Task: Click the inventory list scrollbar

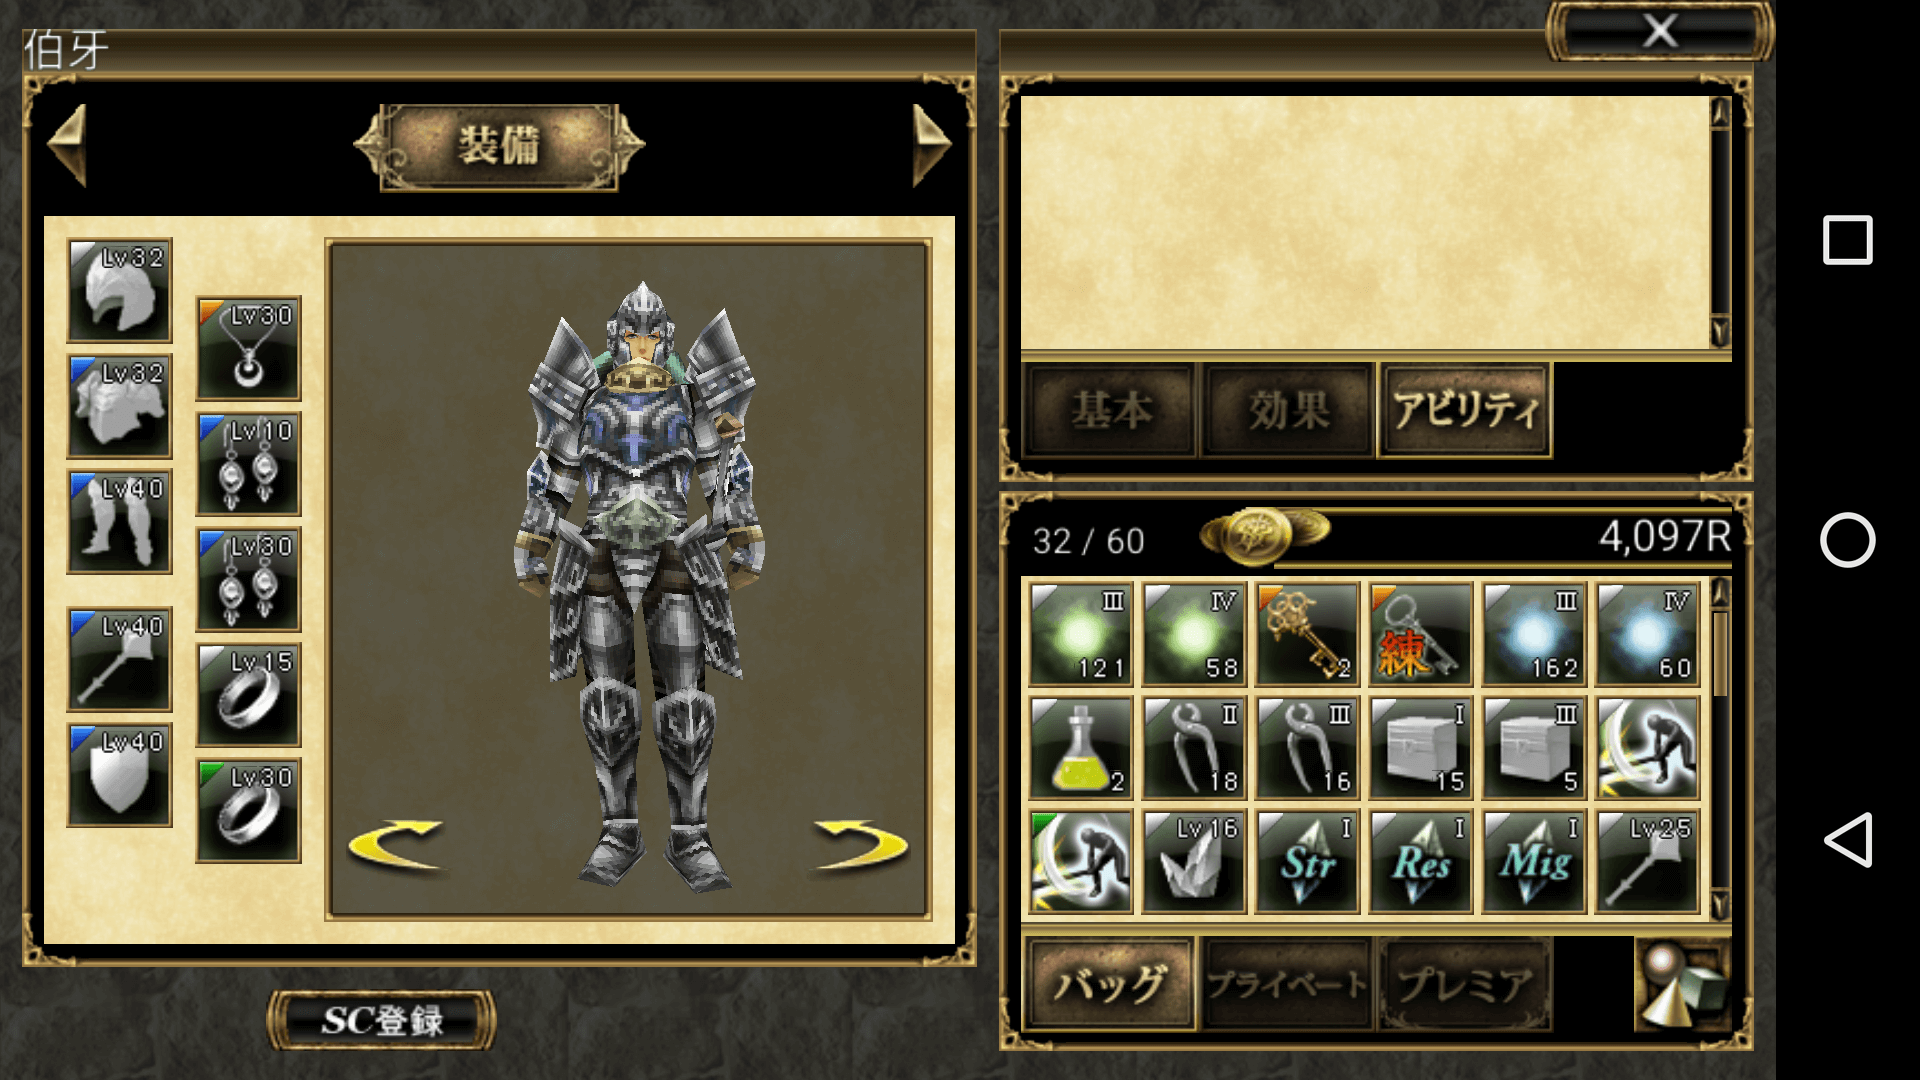Action: coord(1720,748)
